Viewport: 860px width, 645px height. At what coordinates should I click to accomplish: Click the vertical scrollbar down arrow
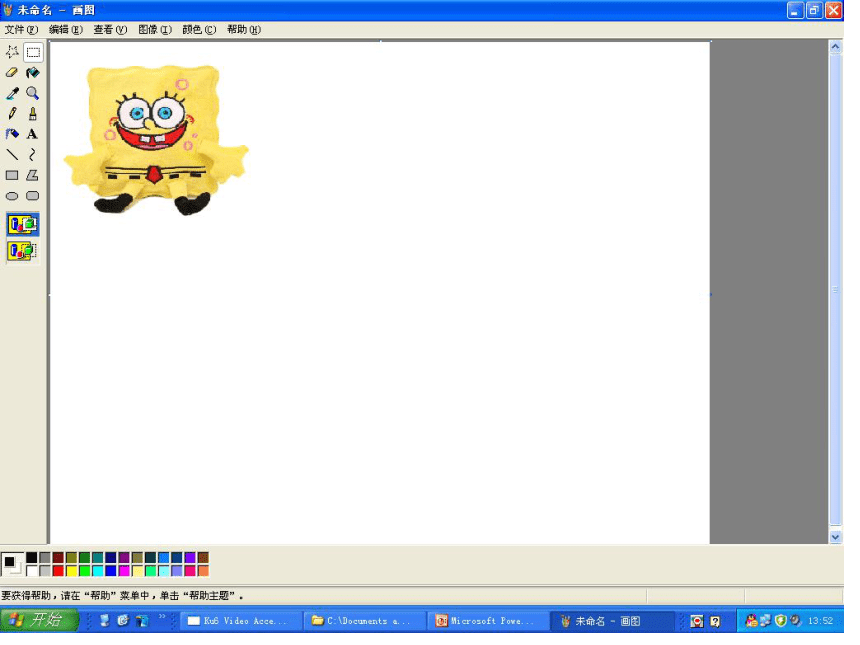[x=835, y=538]
